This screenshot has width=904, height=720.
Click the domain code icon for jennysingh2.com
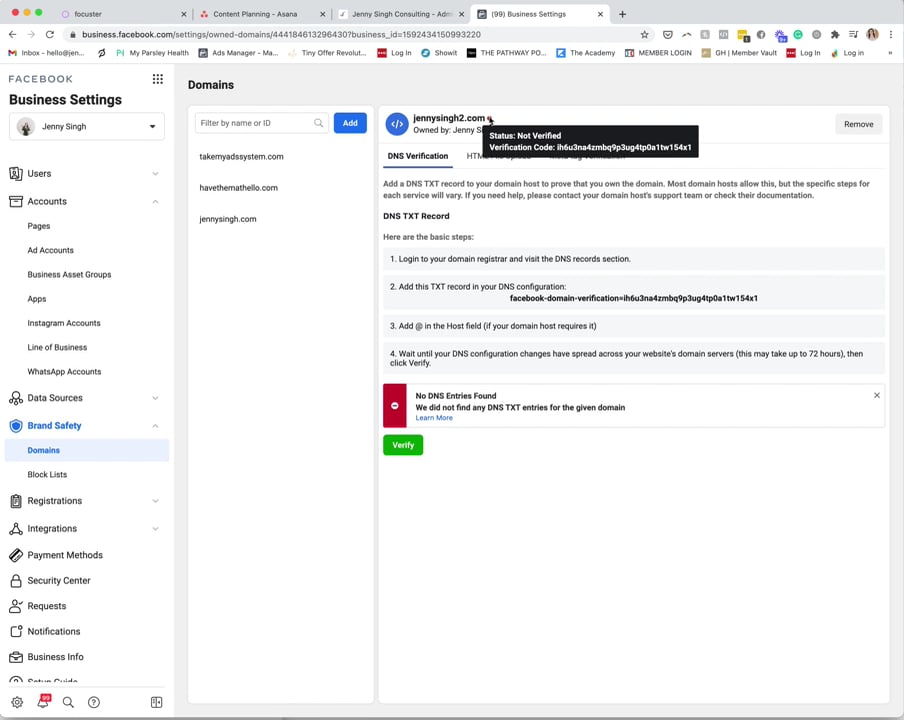pos(397,124)
